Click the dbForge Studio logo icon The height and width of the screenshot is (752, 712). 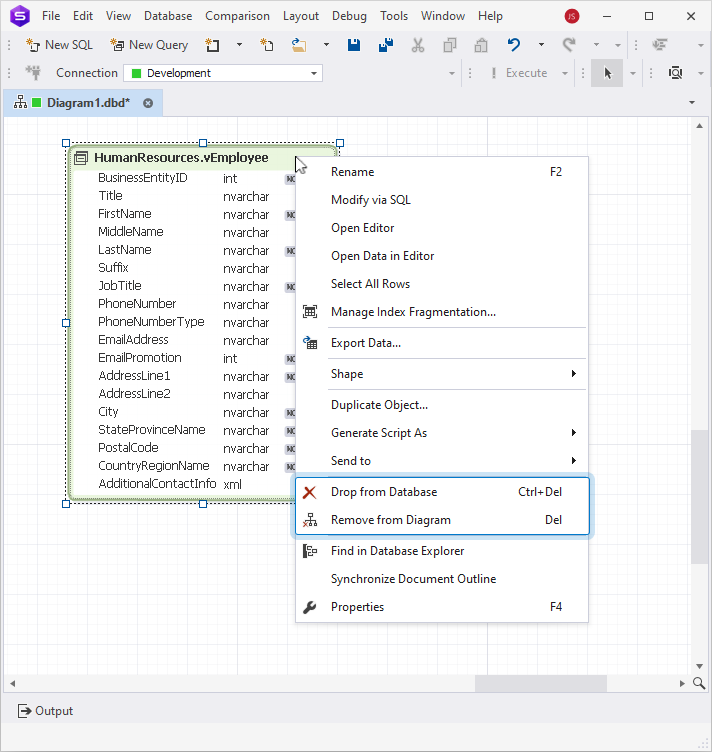20,16
